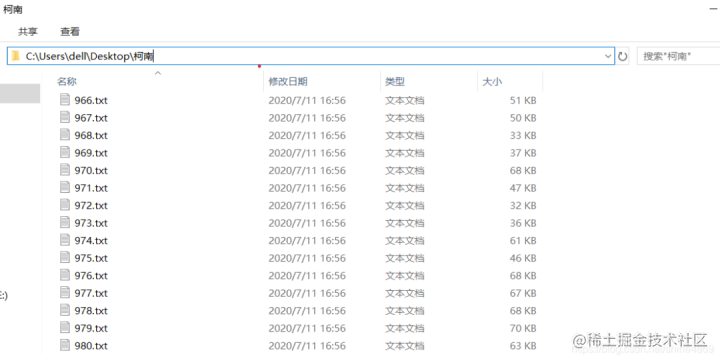Sort files by 名称 column header
The height and width of the screenshot is (361, 720).
click(x=67, y=82)
